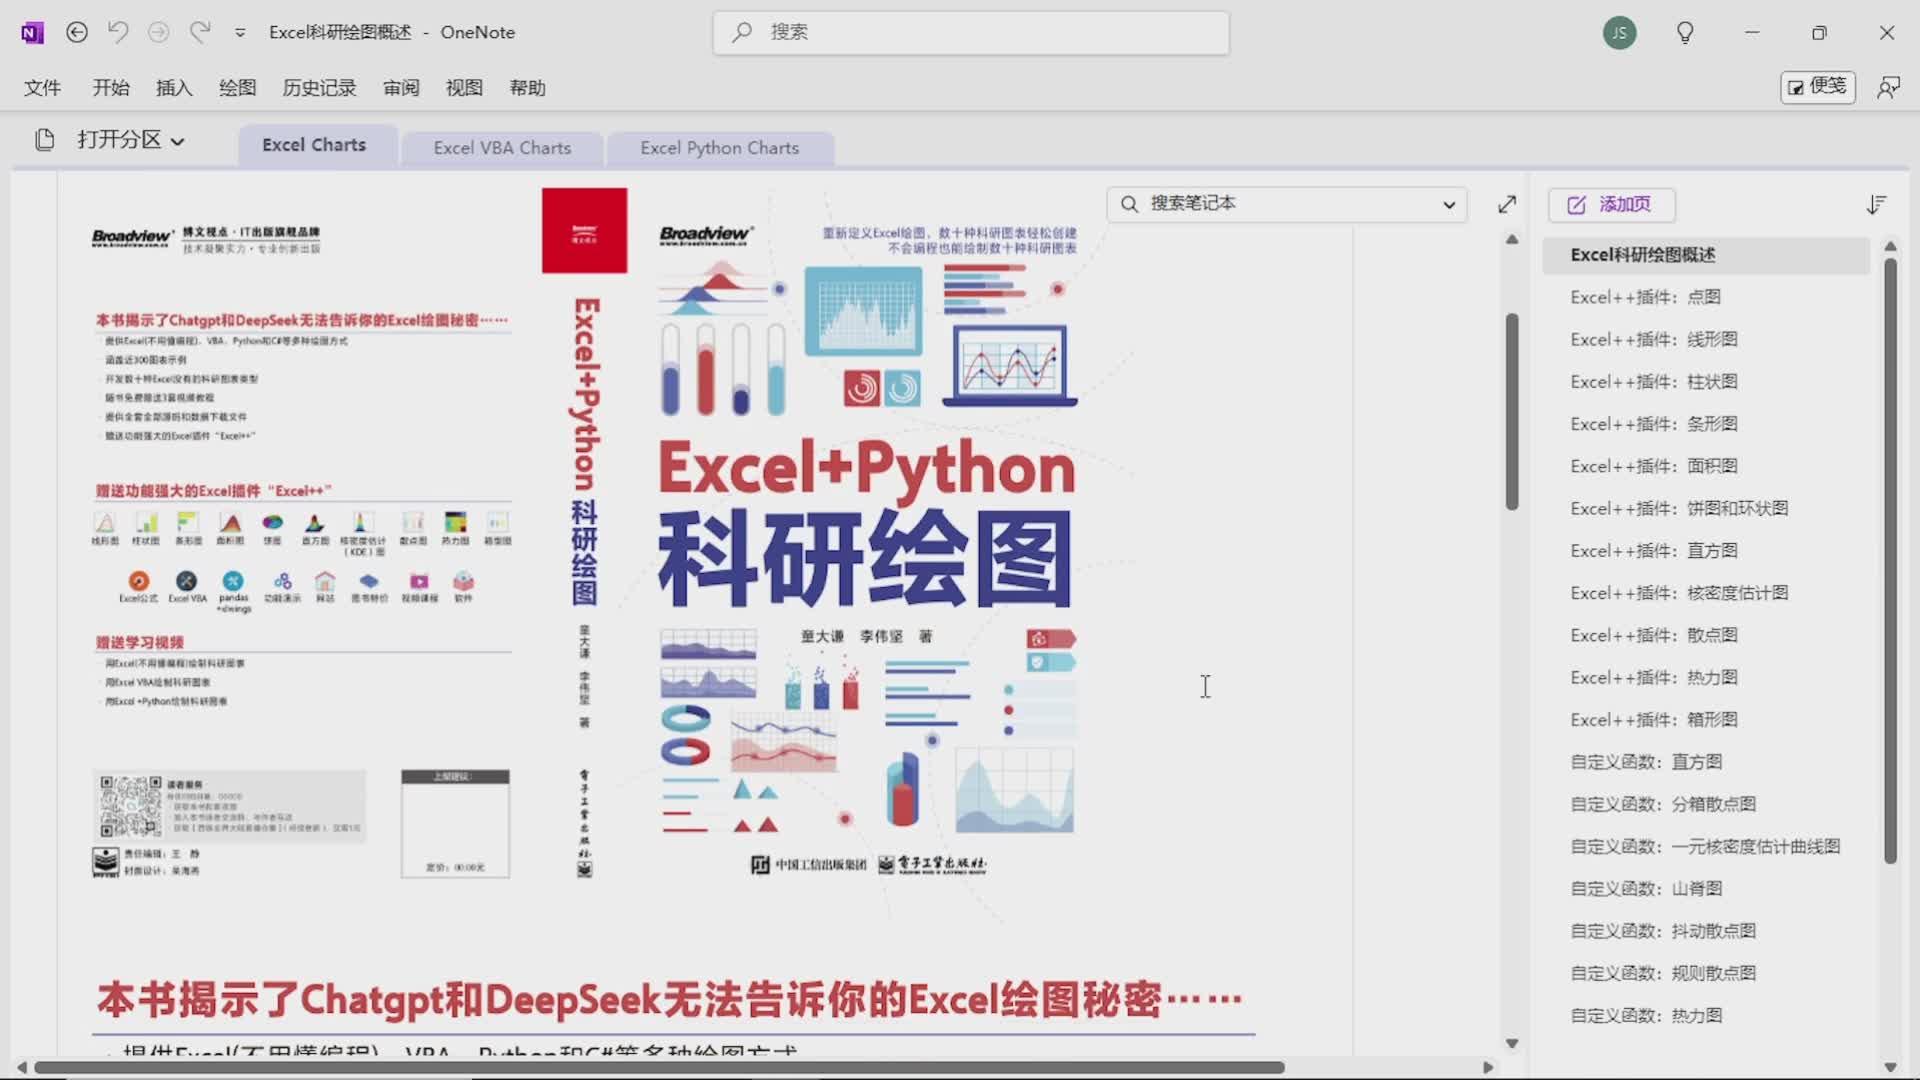Open page Excel++插件: 条形图
The image size is (1920, 1080).
point(1706,424)
